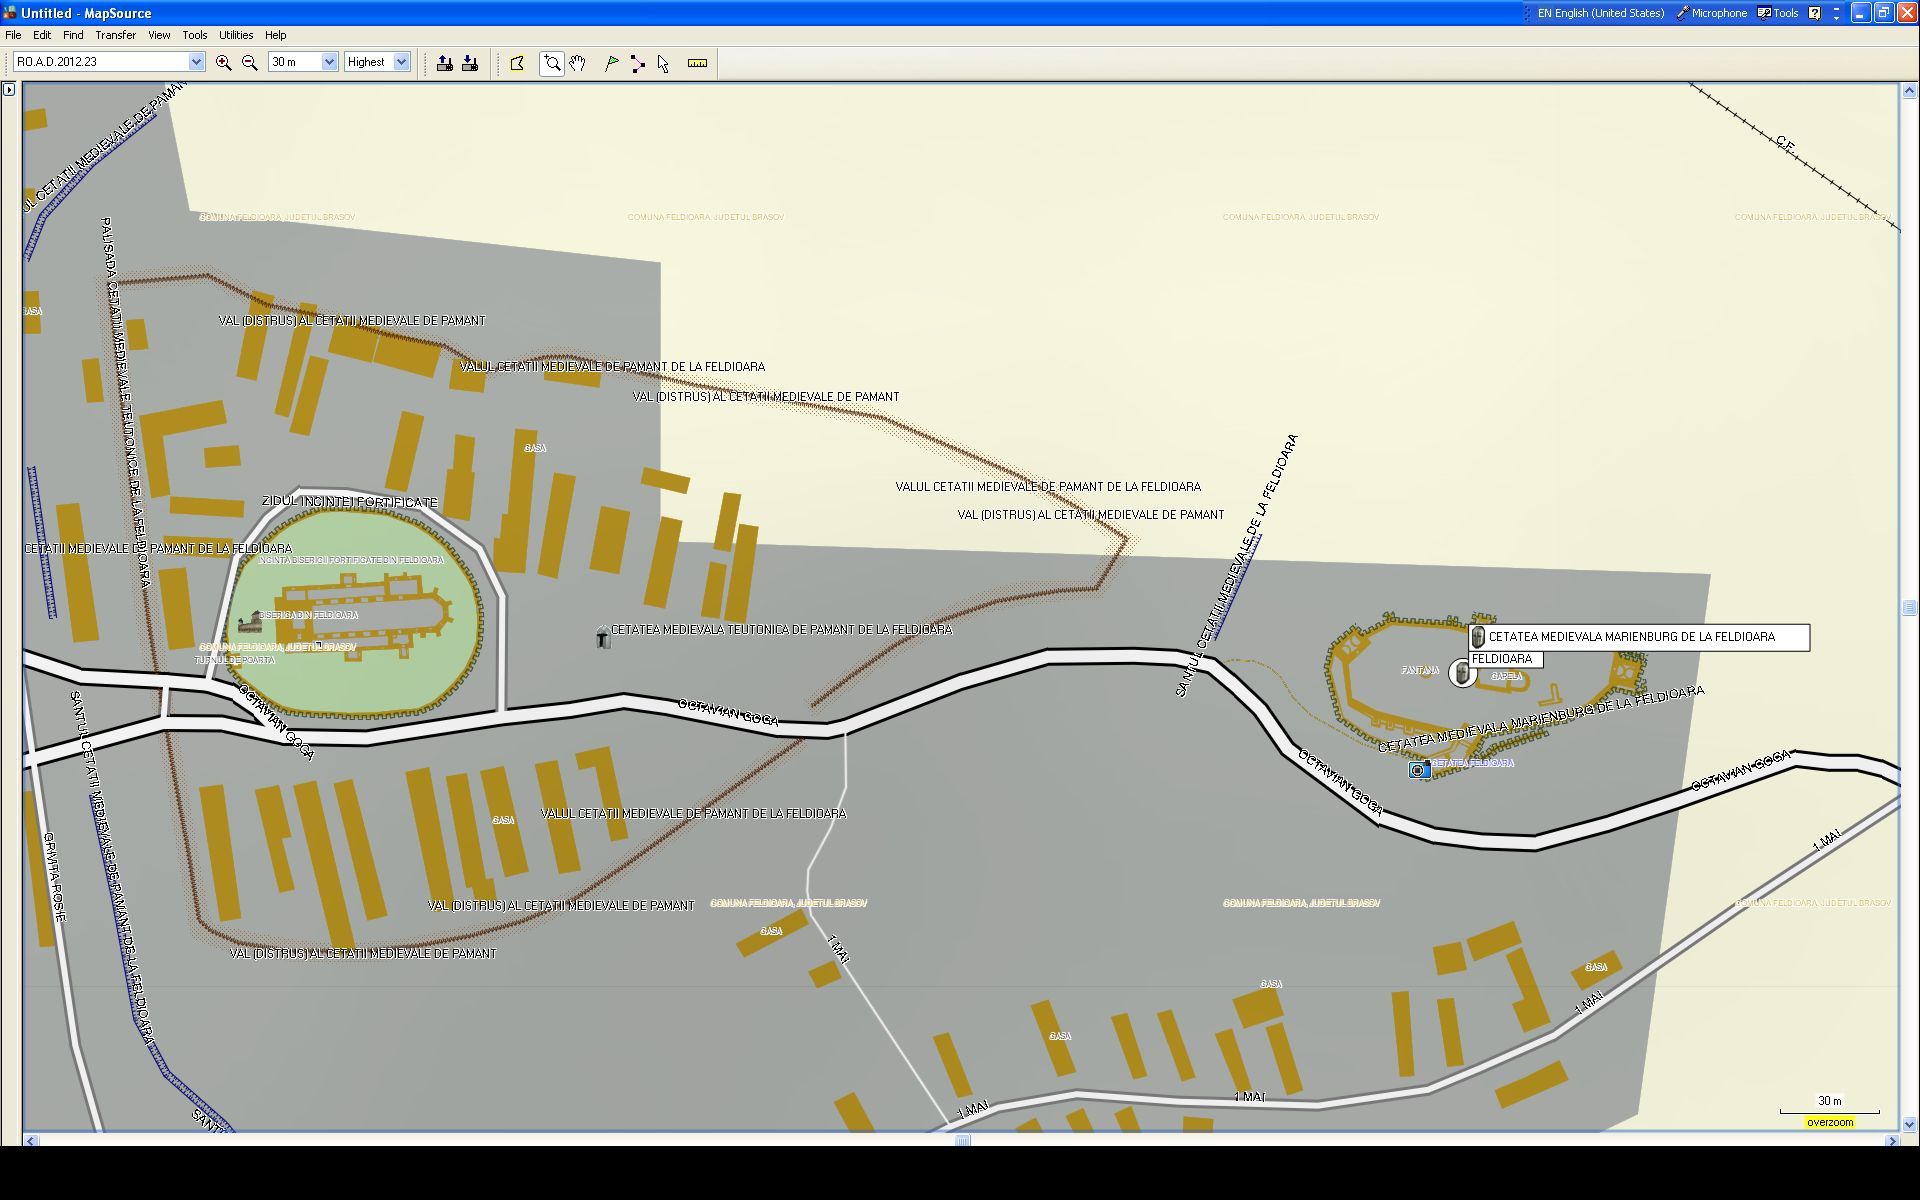Screen dimensions: 1920x1200
Task: Expand the Highest detail level dropdown
Action: 401,62
